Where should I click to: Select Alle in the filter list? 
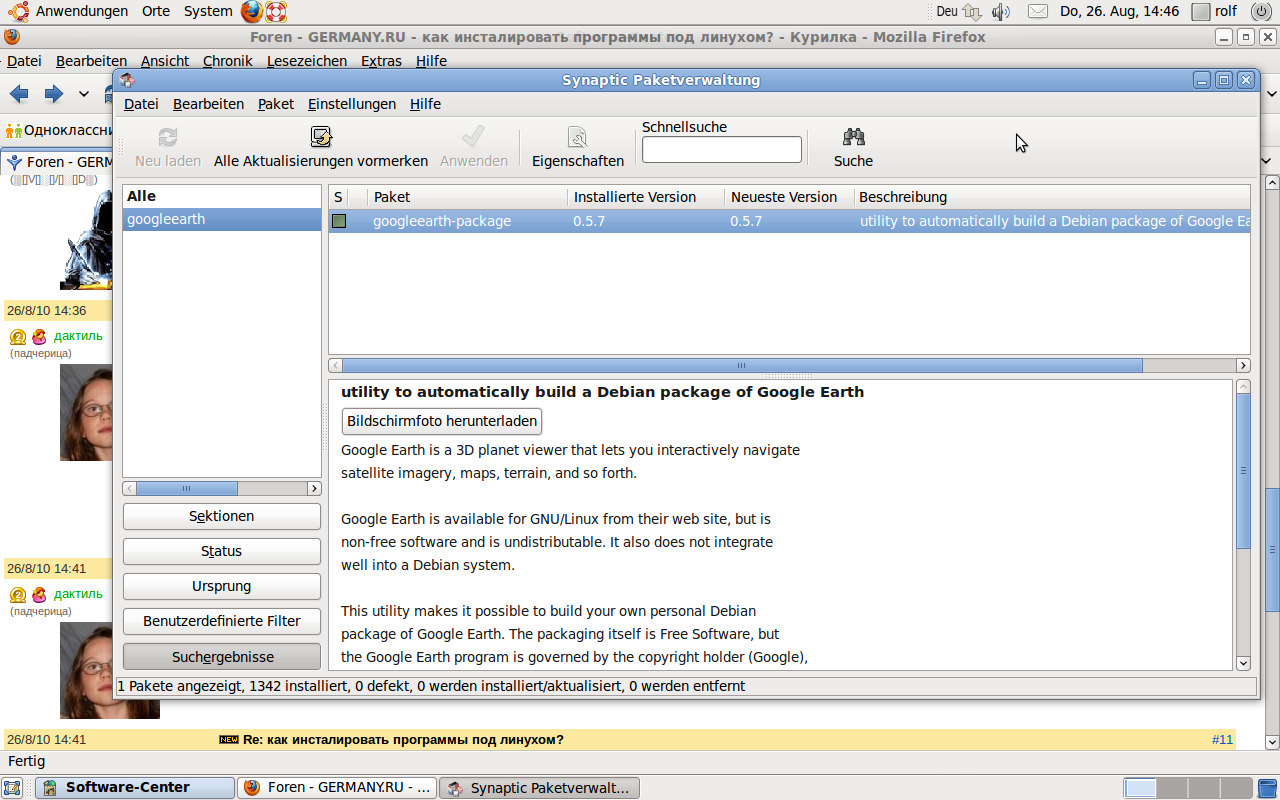[x=222, y=197]
